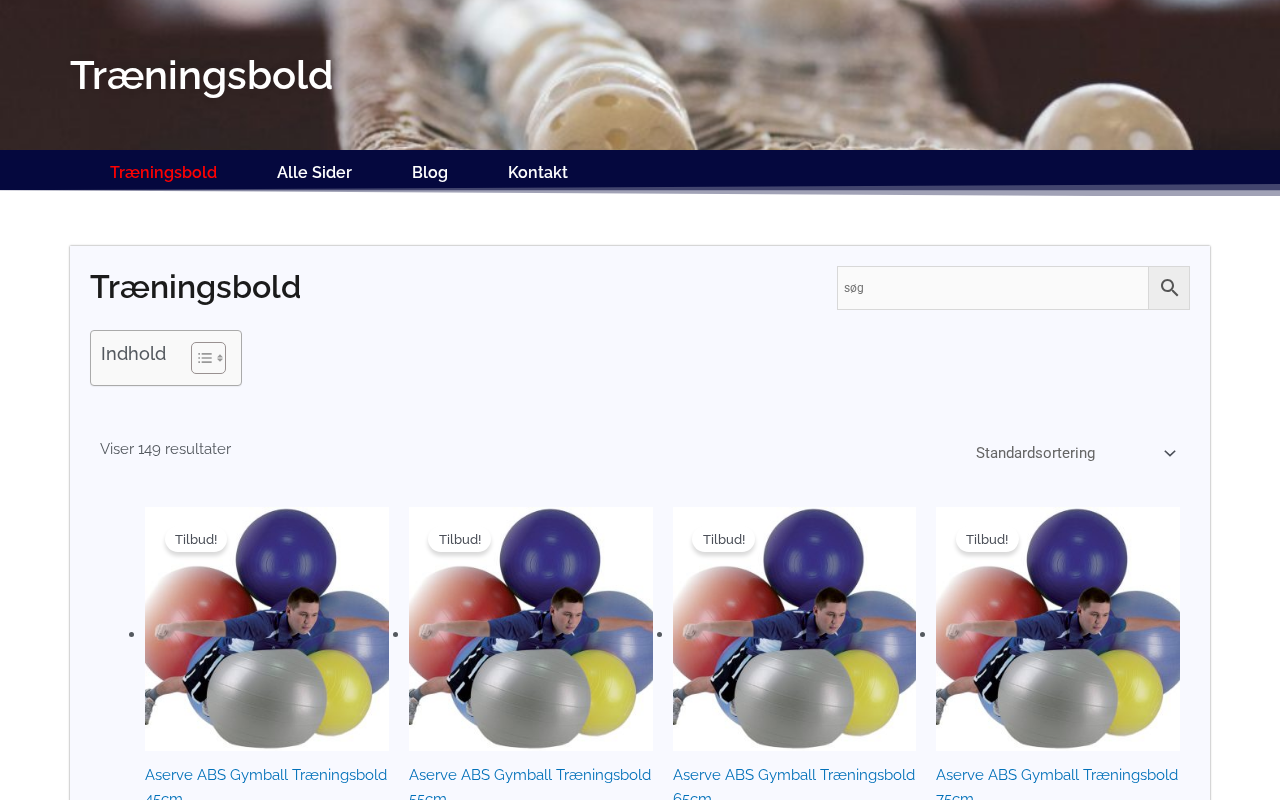Click the Træningsbold site title in header
This screenshot has height=800, width=1280.
coord(201,75)
